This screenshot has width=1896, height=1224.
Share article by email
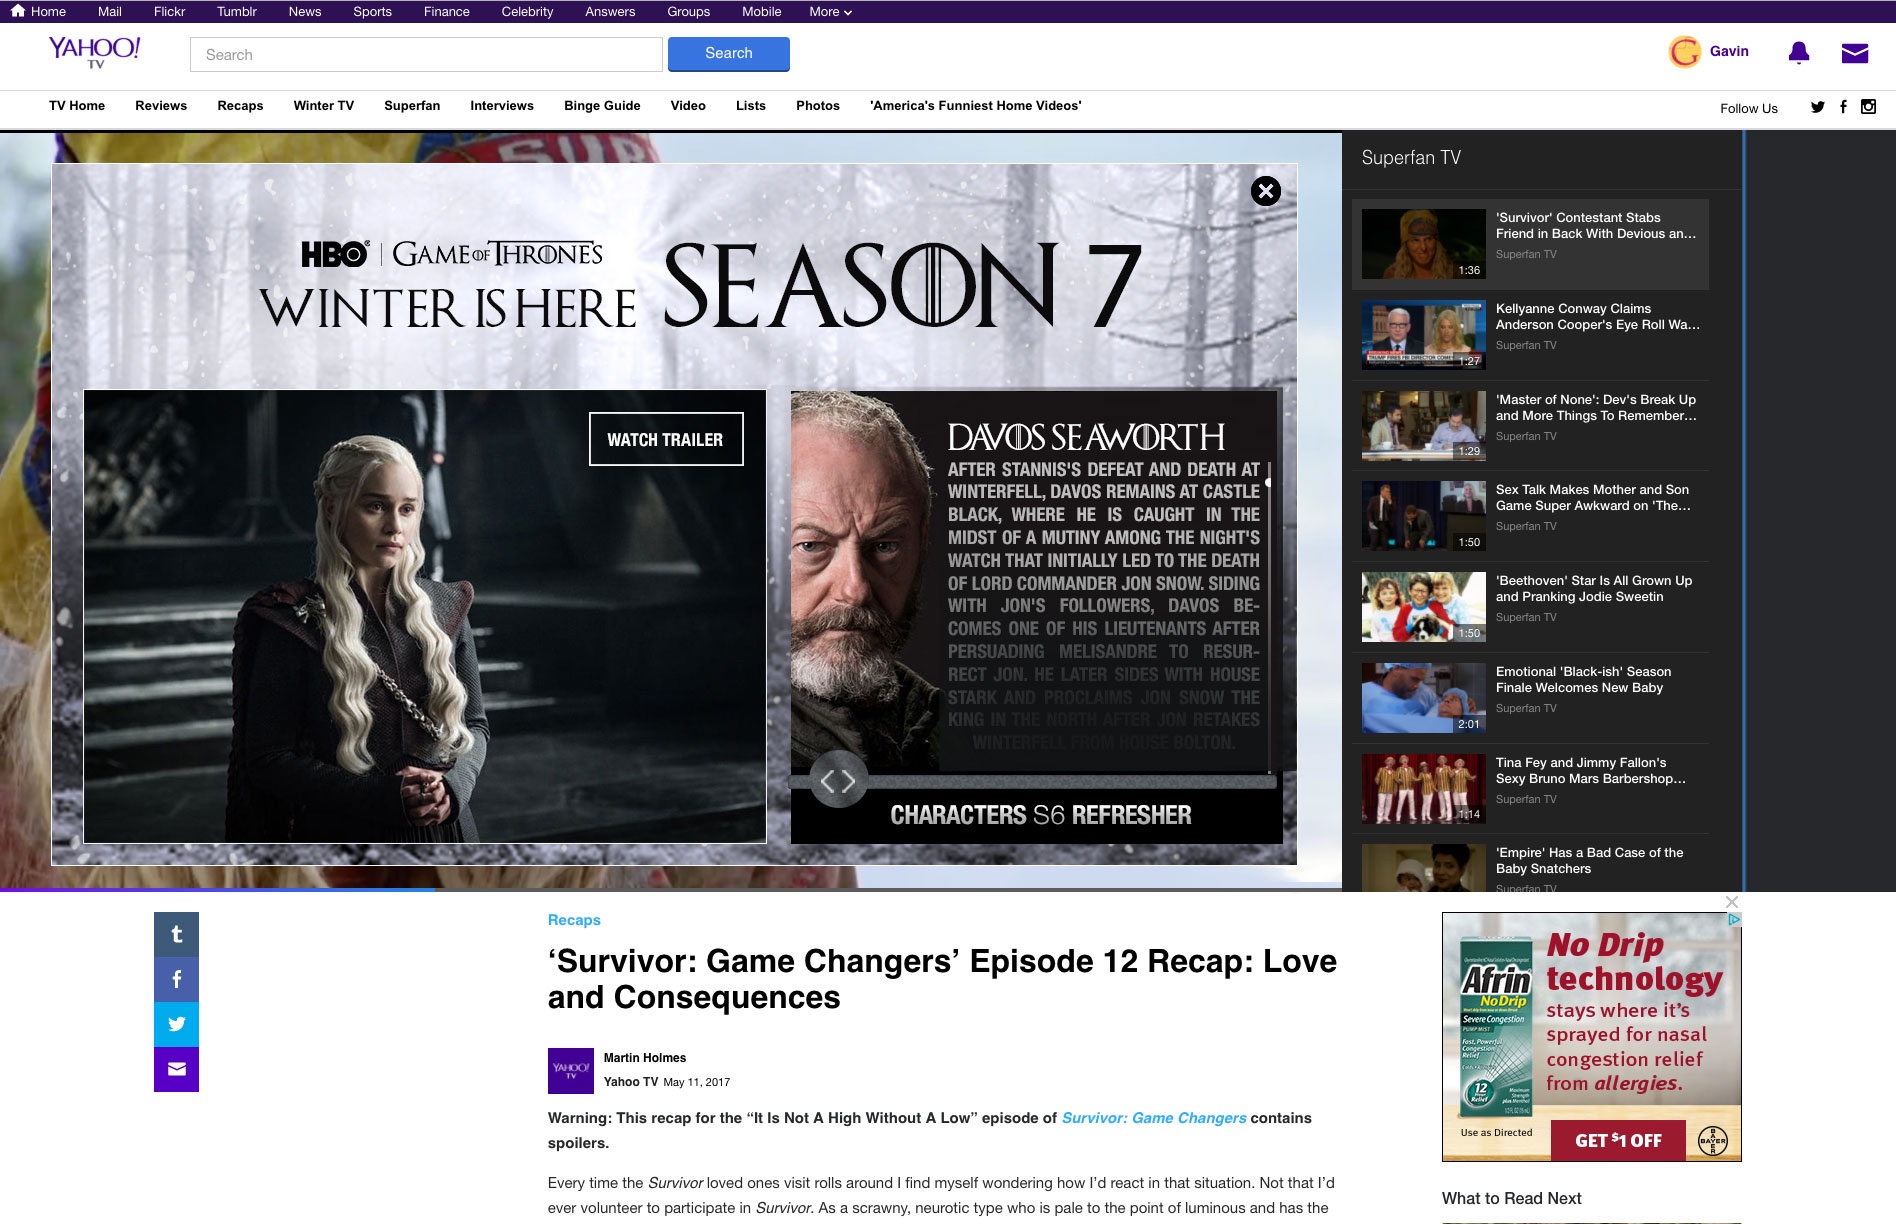point(176,1069)
